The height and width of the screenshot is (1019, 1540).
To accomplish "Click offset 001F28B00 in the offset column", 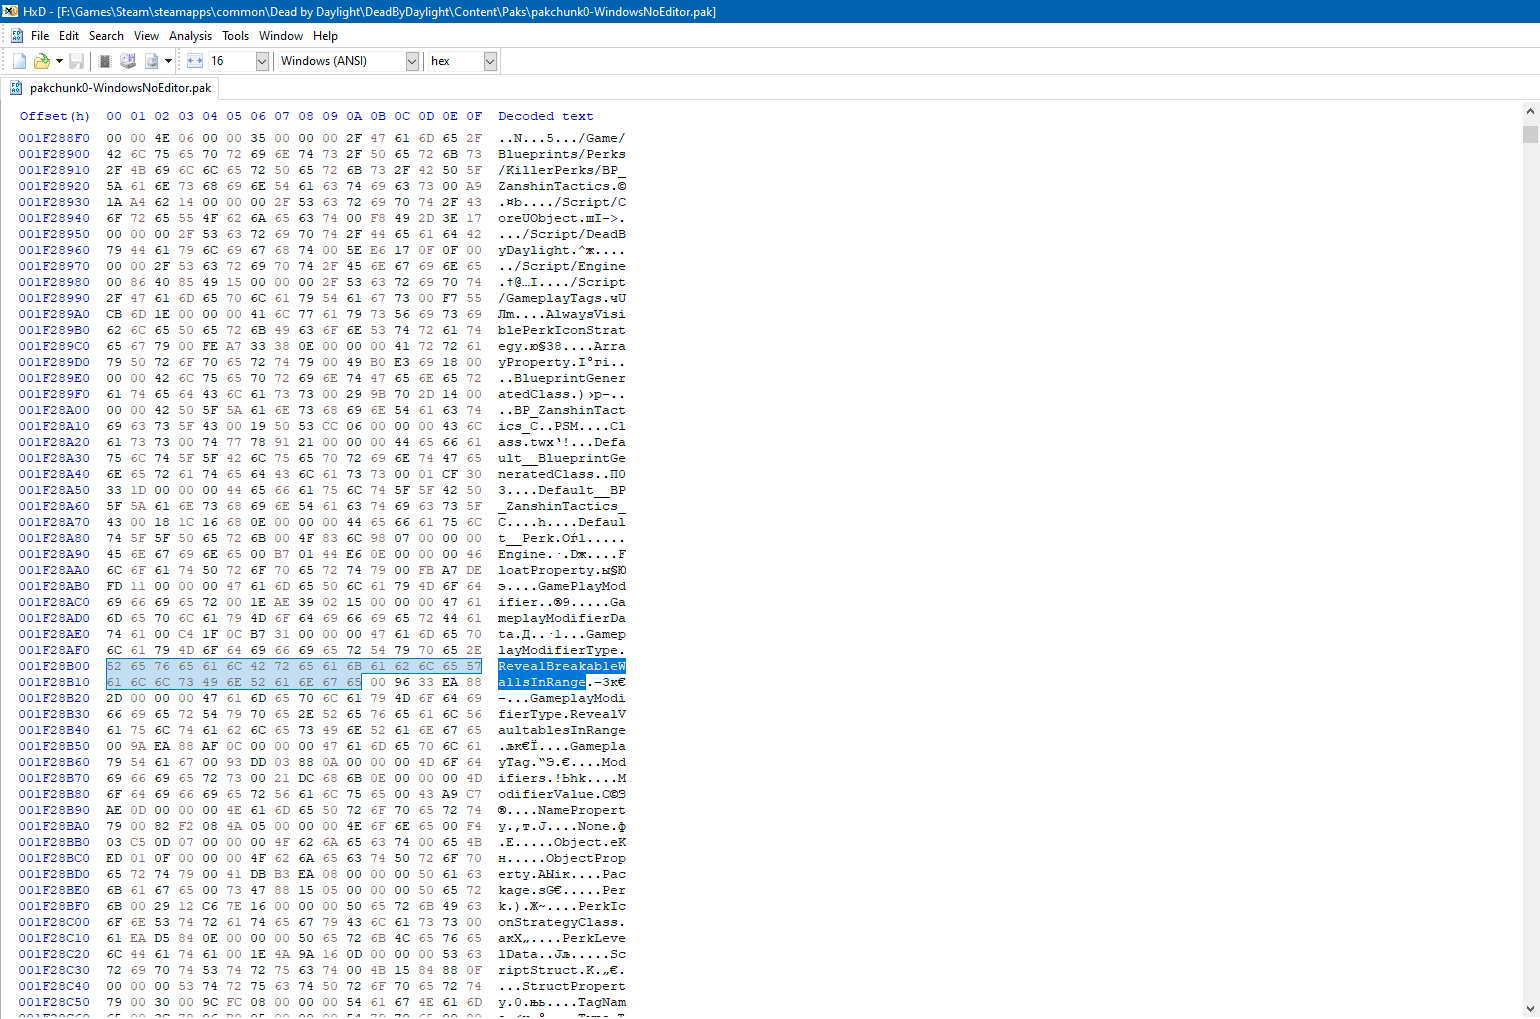I will pyautogui.click(x=54, y=666).
